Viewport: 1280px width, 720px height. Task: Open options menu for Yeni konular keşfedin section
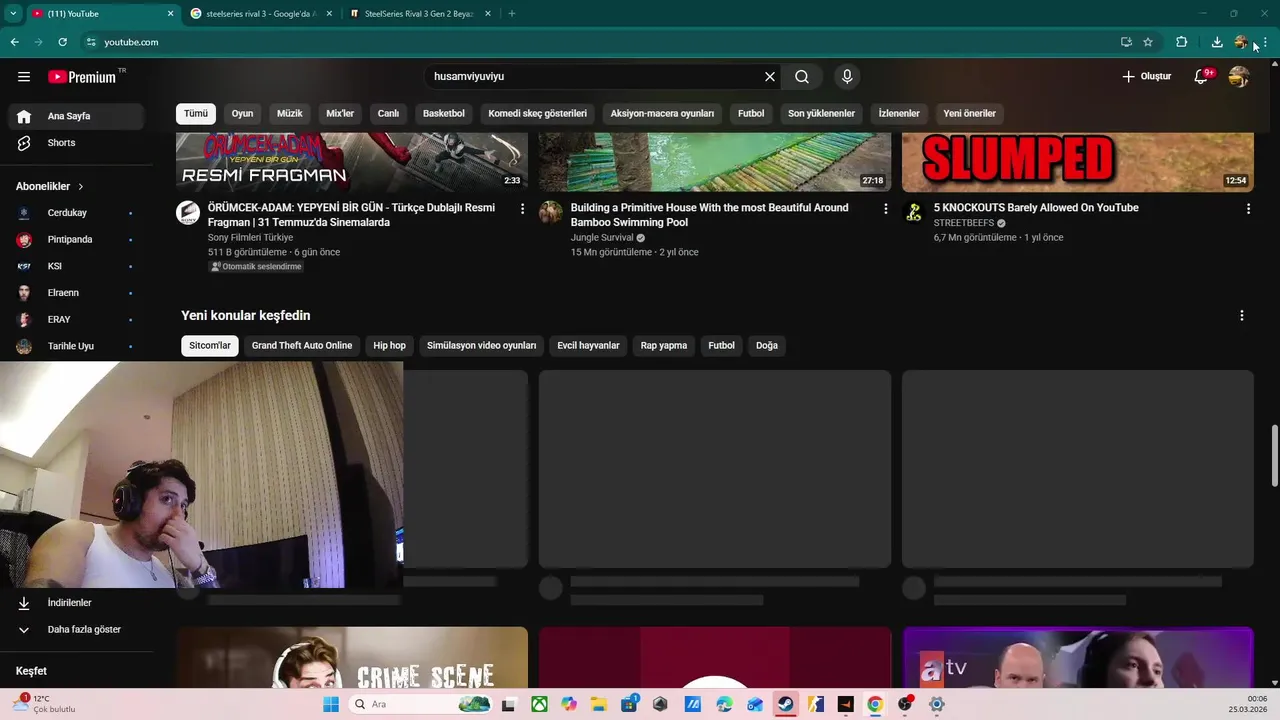[1242, 315]
